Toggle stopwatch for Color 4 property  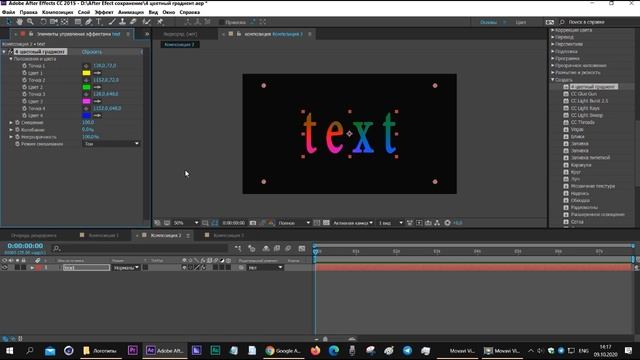tap(24, 116)
